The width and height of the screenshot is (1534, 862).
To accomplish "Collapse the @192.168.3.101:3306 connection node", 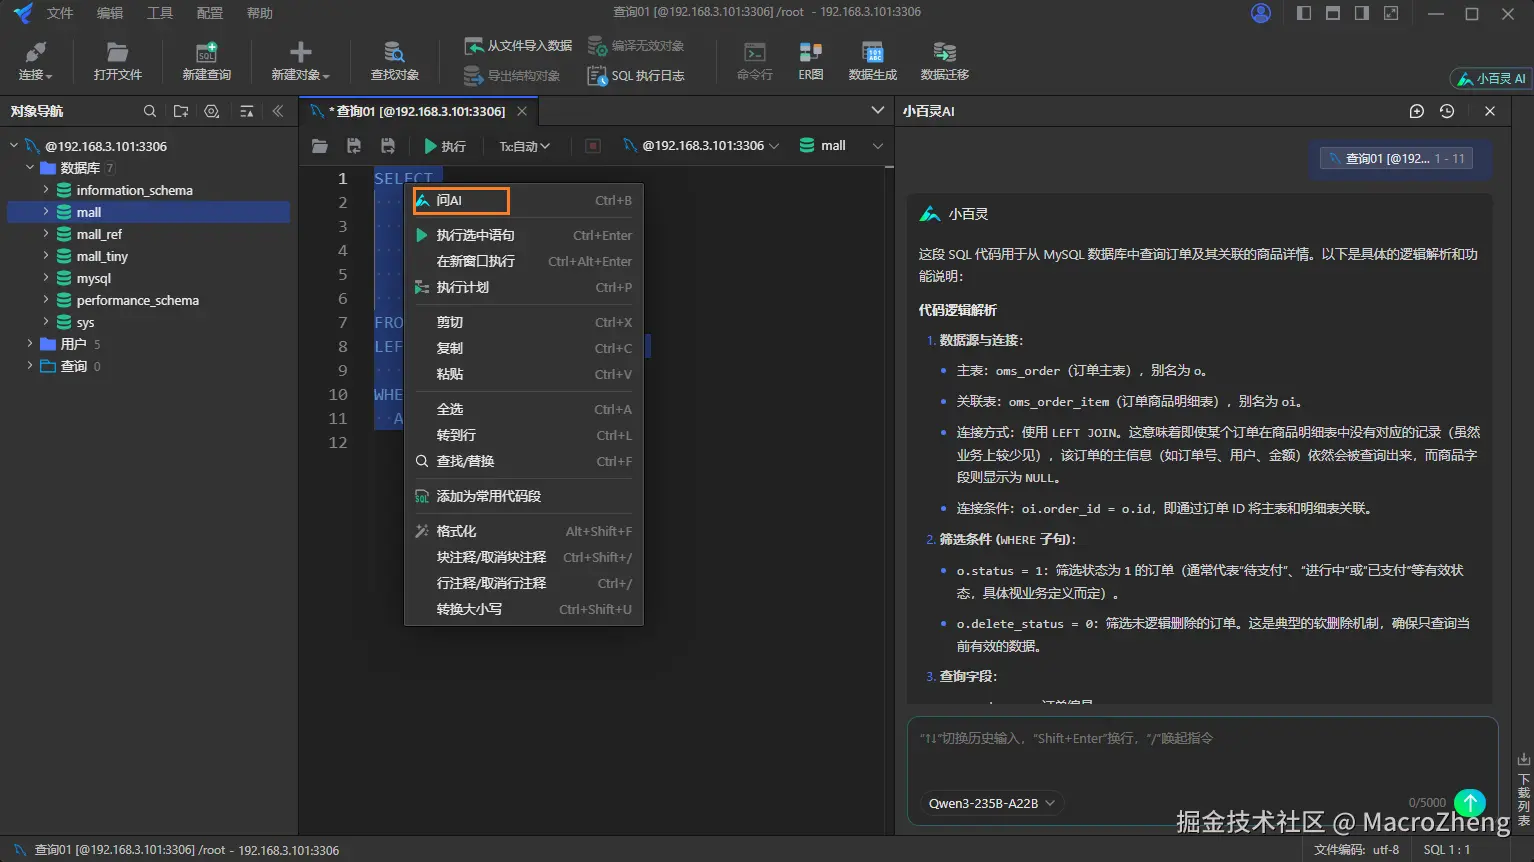I will coord(14,145).
